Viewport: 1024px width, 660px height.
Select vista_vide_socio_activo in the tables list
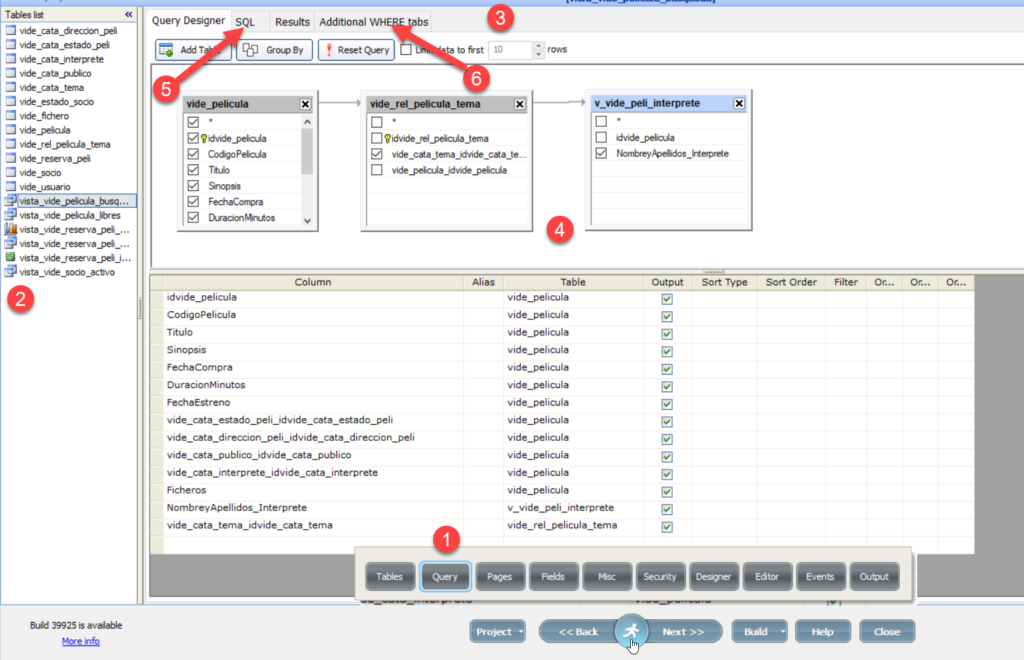pyautogui.click(x=75, y=272)
